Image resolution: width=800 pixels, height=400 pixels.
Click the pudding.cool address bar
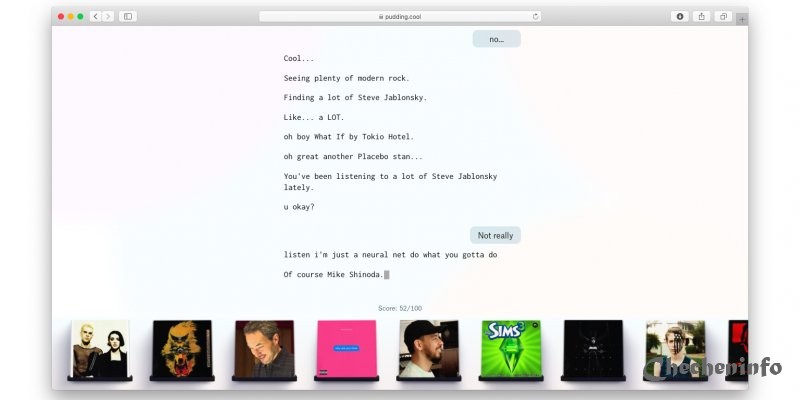pyautogui.click(x=400, y=16)
